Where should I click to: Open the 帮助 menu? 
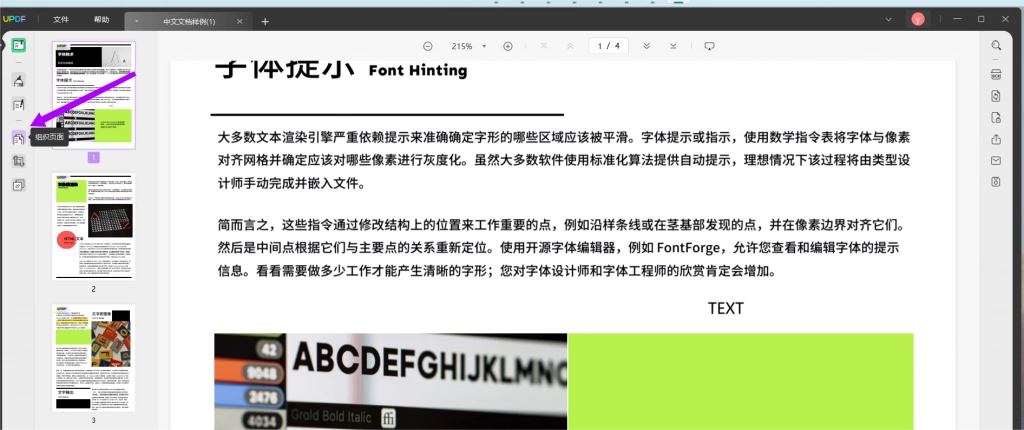102,20
